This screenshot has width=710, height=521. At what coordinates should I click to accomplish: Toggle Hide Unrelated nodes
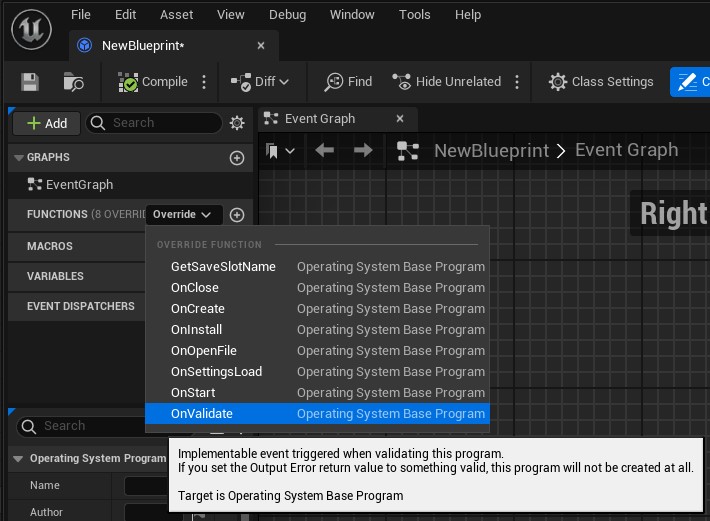tap(446, 82)
